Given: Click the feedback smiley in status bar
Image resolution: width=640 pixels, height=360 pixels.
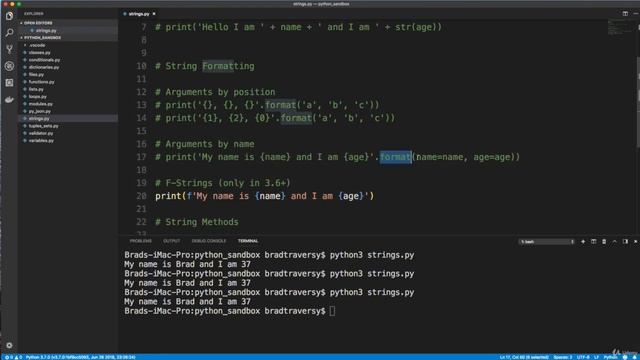Looking at the screenshot, I should click(x=625, y=357).
